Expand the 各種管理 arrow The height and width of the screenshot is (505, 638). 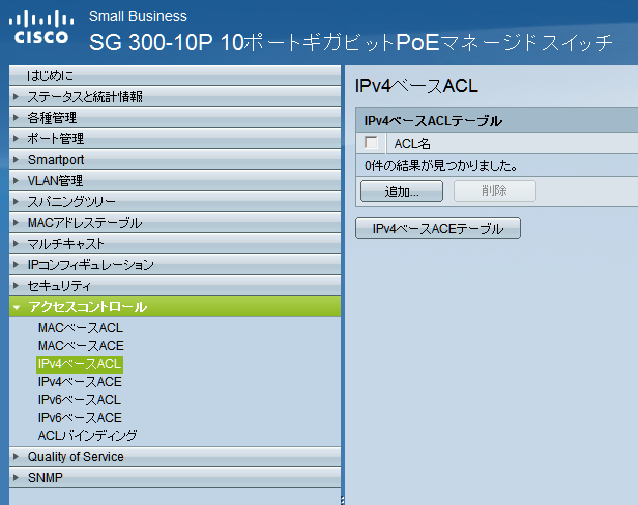pyautogui.click(x=16, y=118)
